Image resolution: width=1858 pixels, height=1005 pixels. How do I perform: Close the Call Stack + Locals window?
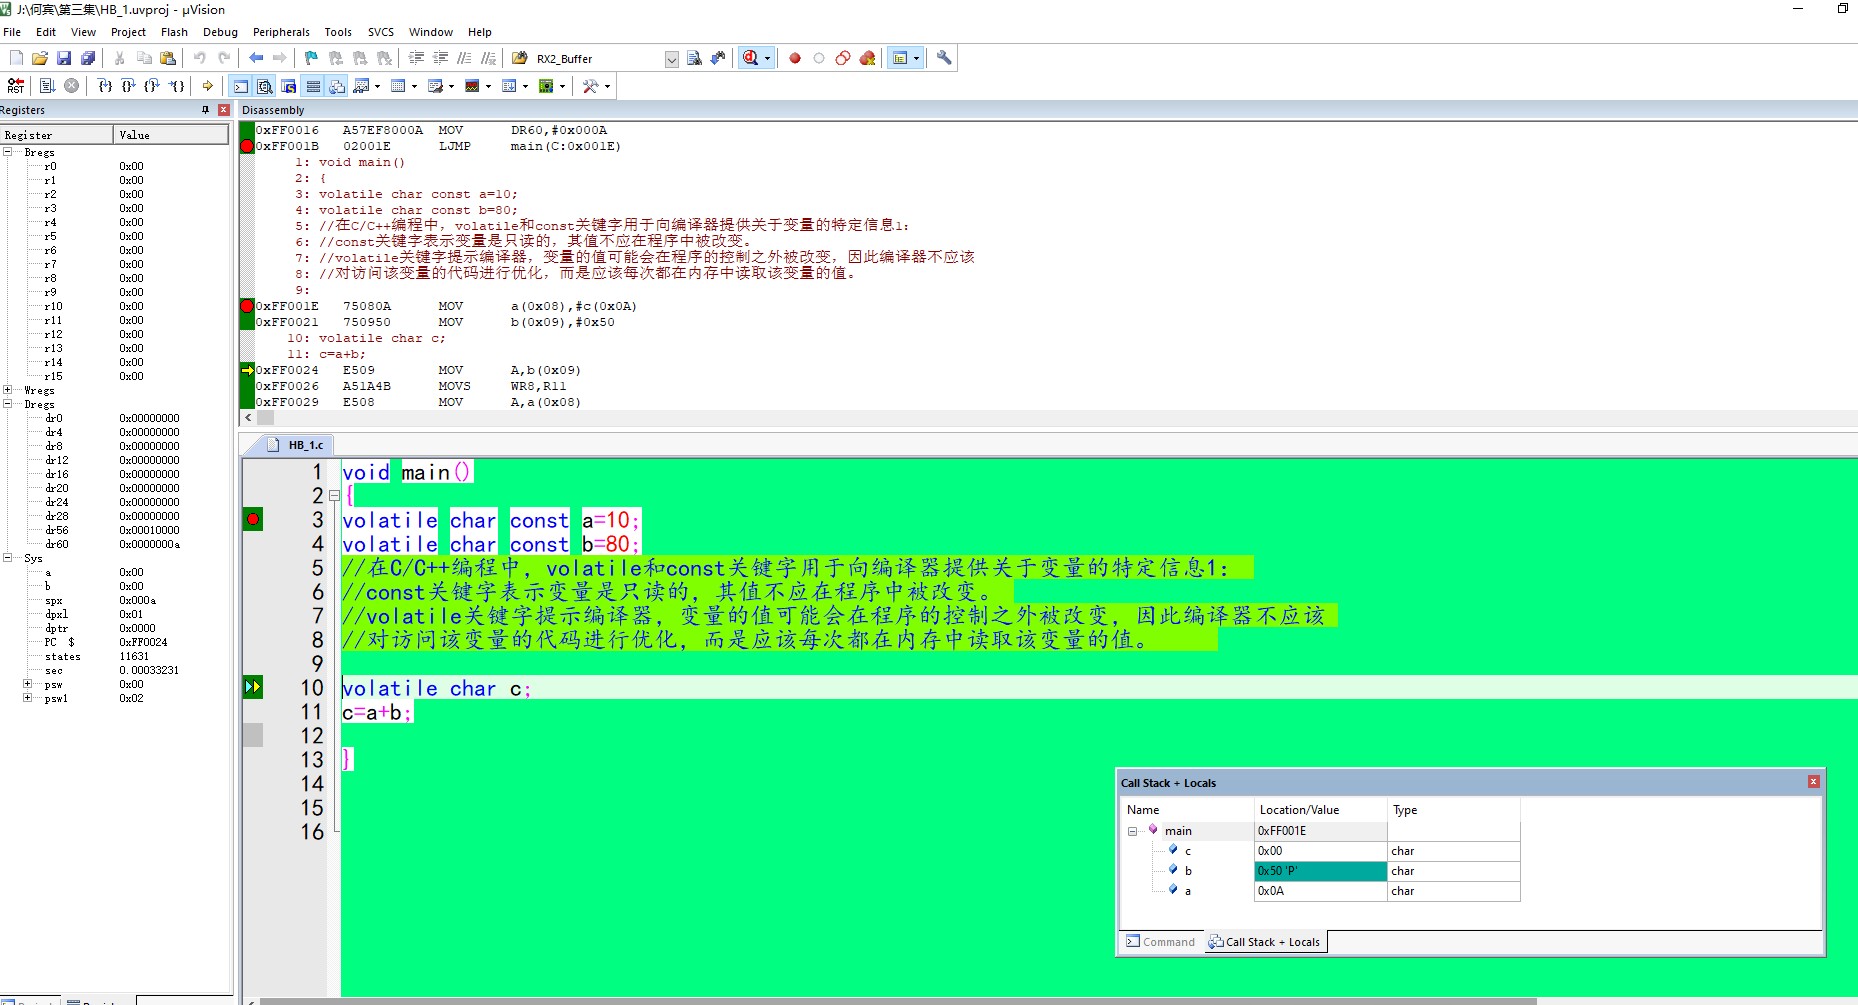1813,782
